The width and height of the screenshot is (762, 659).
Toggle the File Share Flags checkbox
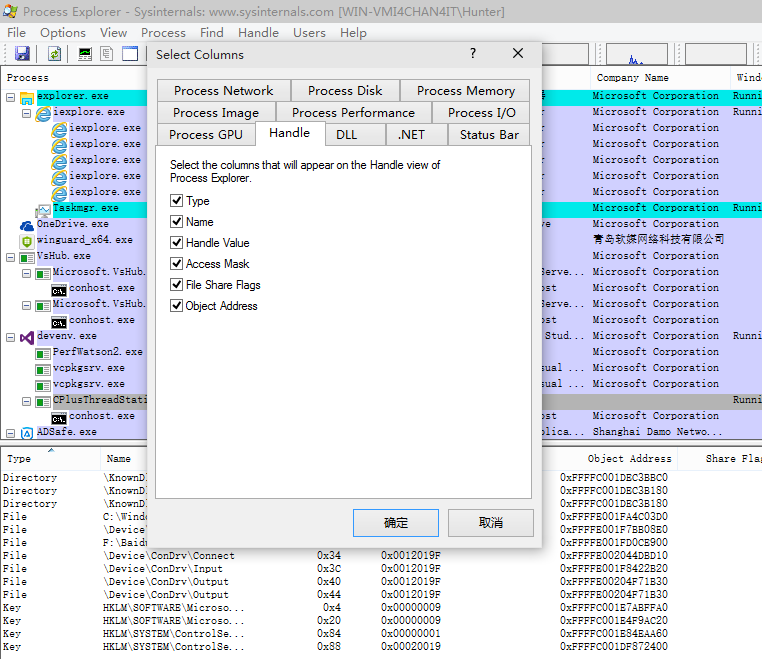tap(176, 284)
